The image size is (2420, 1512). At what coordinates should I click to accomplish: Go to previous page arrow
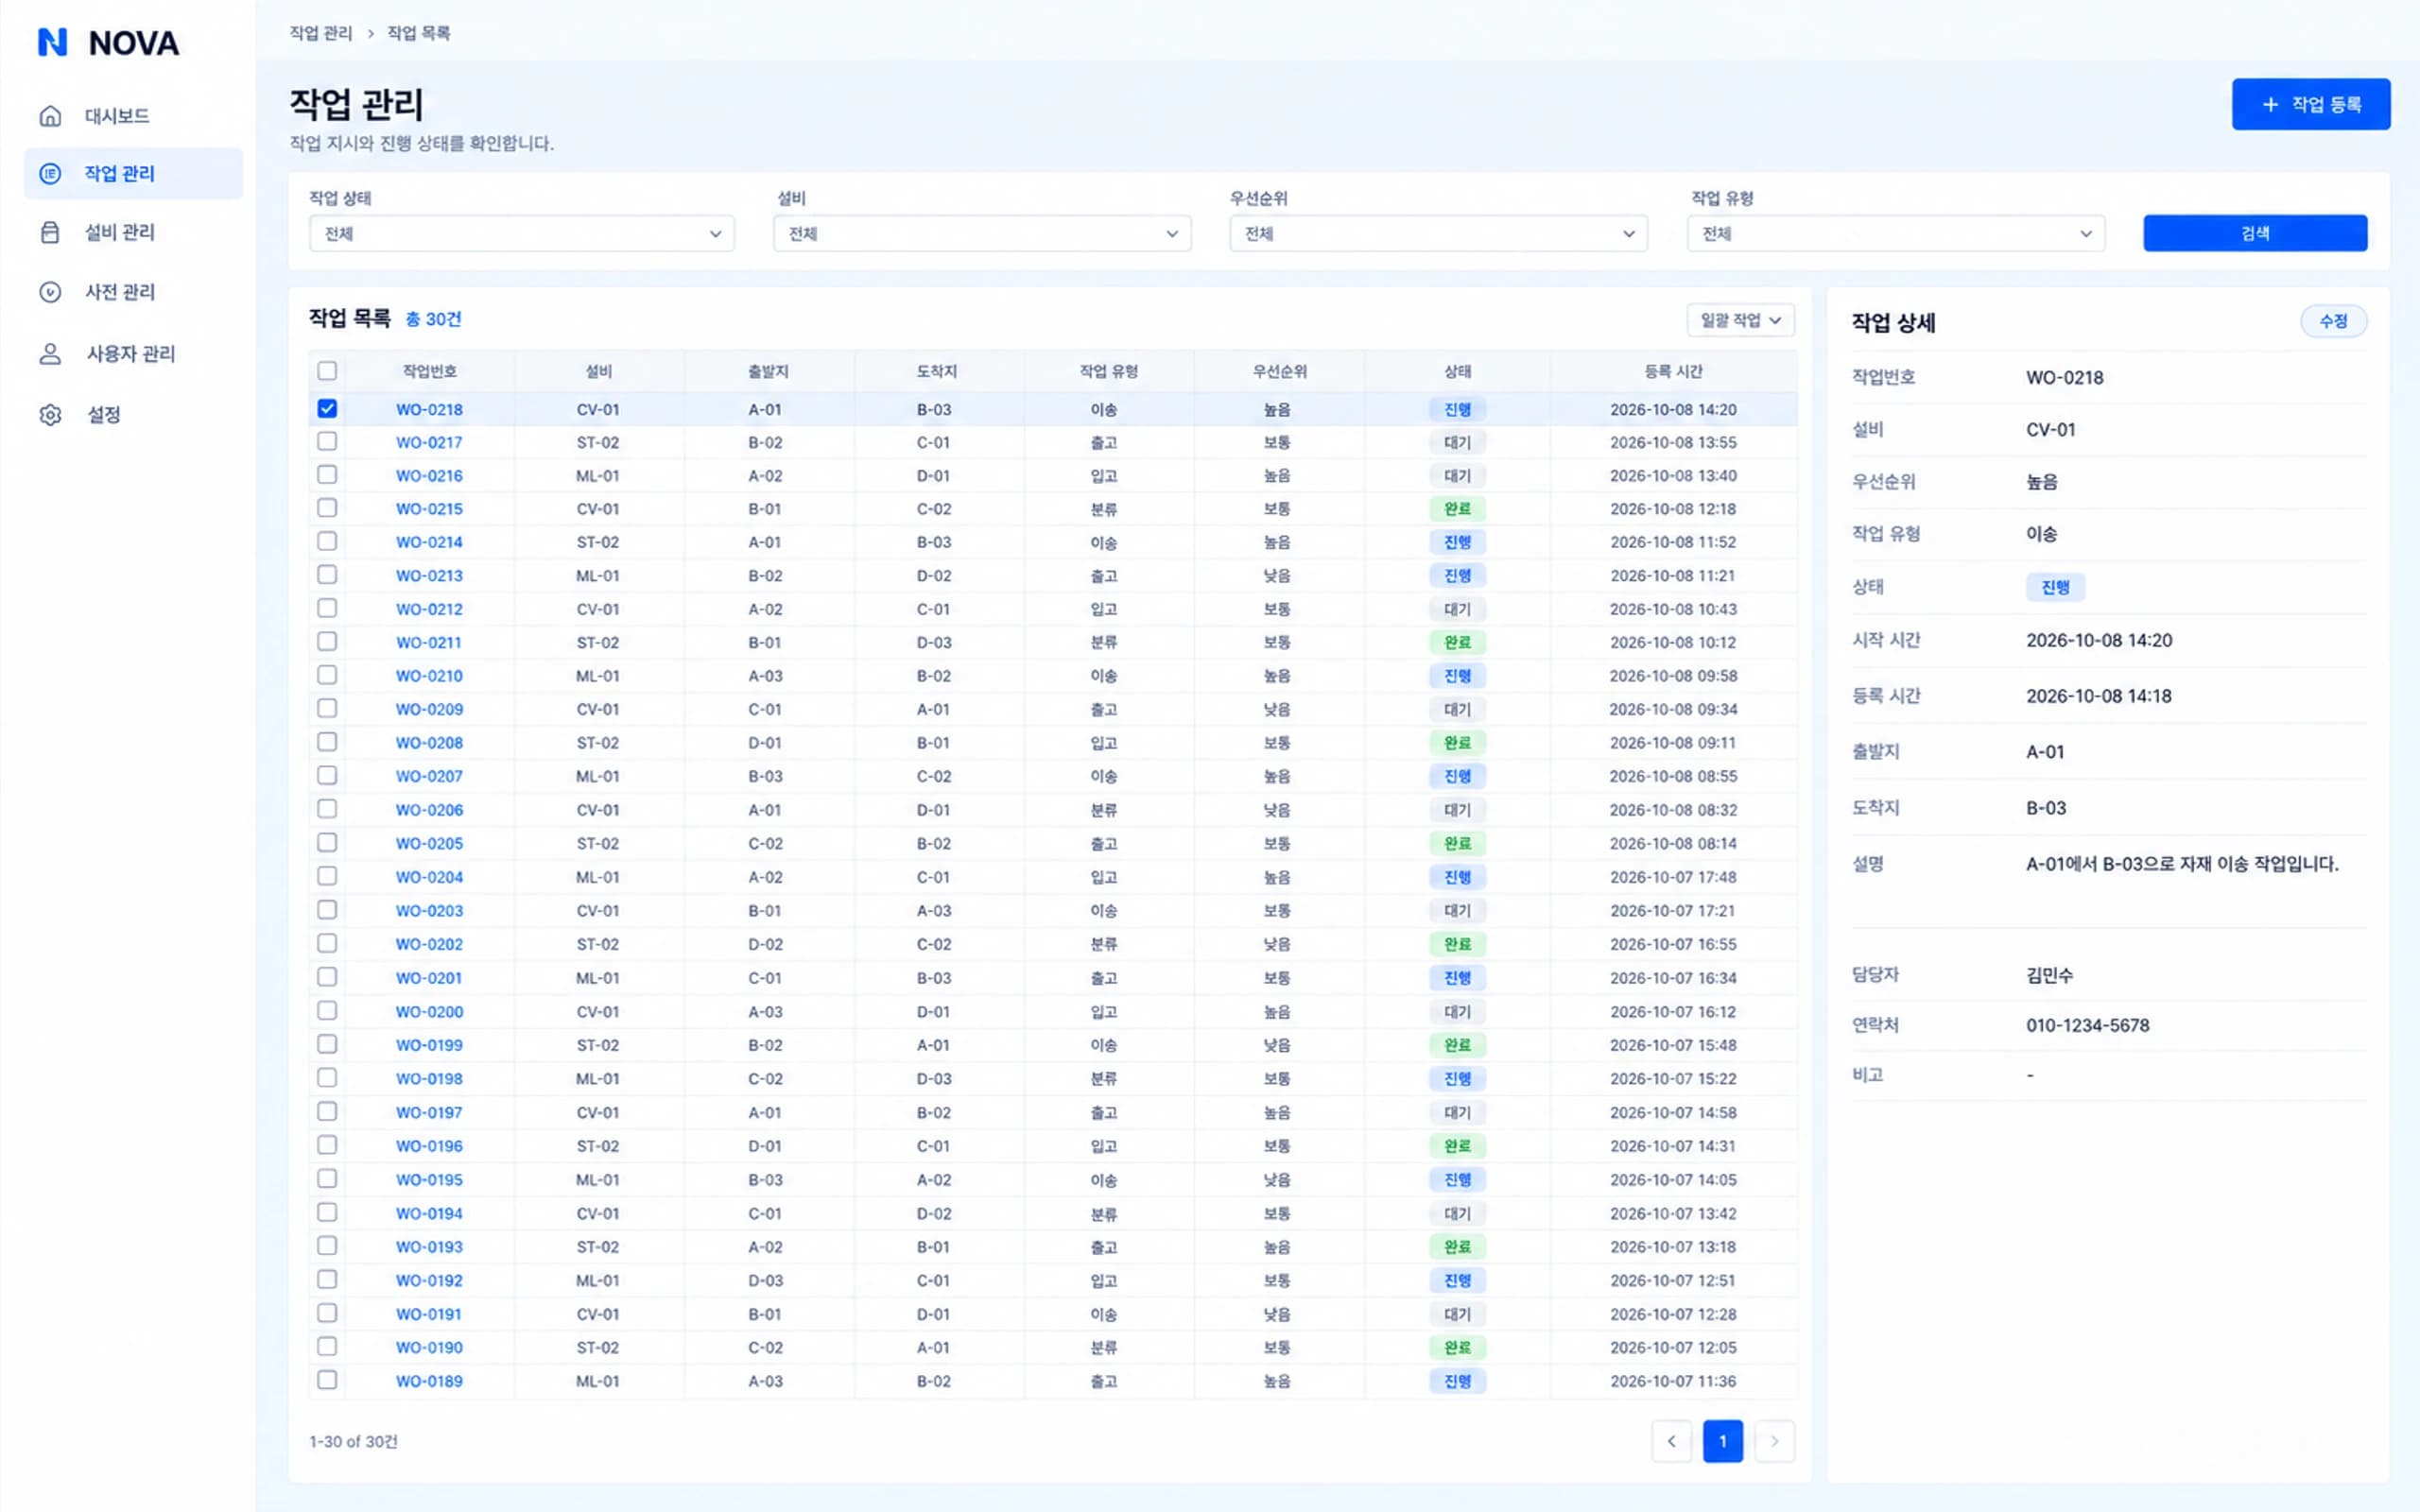(1671, 1441)
